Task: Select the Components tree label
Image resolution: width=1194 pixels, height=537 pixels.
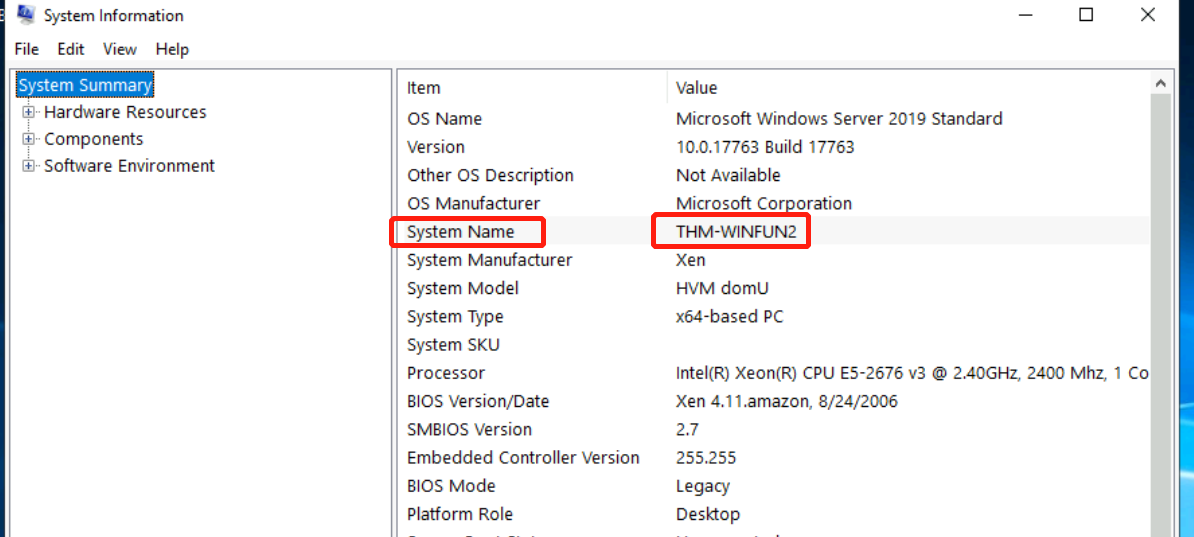Action: click(x=94, y=139)
